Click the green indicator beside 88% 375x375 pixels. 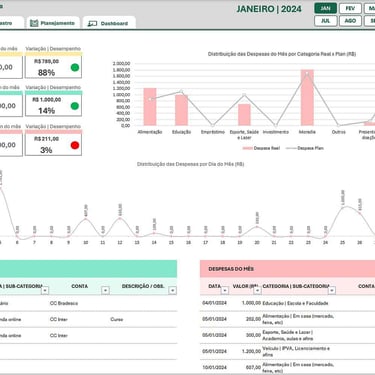coord(75,68)
